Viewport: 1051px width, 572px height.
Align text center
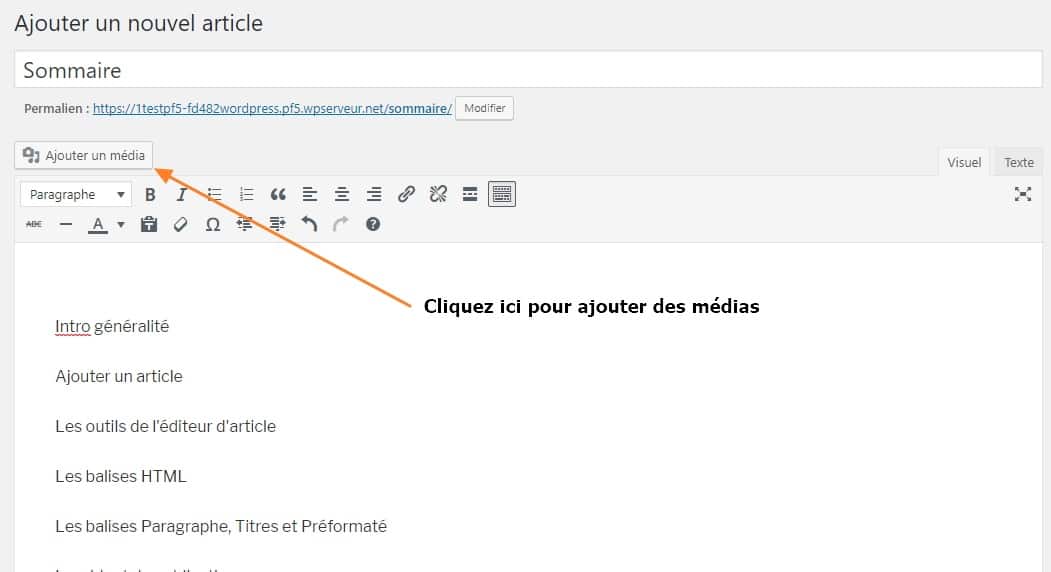pos(342,194)
